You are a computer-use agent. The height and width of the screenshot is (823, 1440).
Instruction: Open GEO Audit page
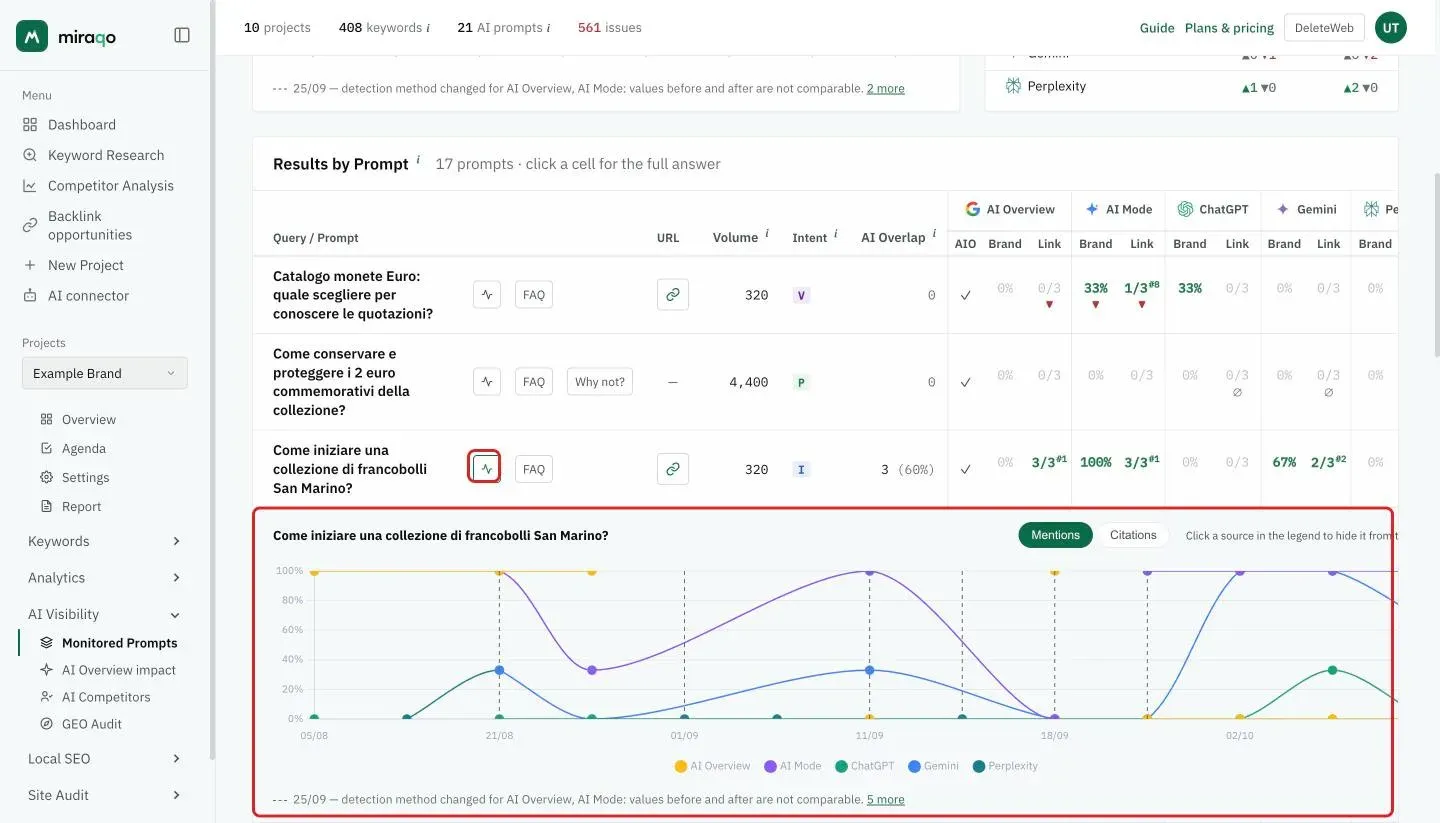click(91, 724)
